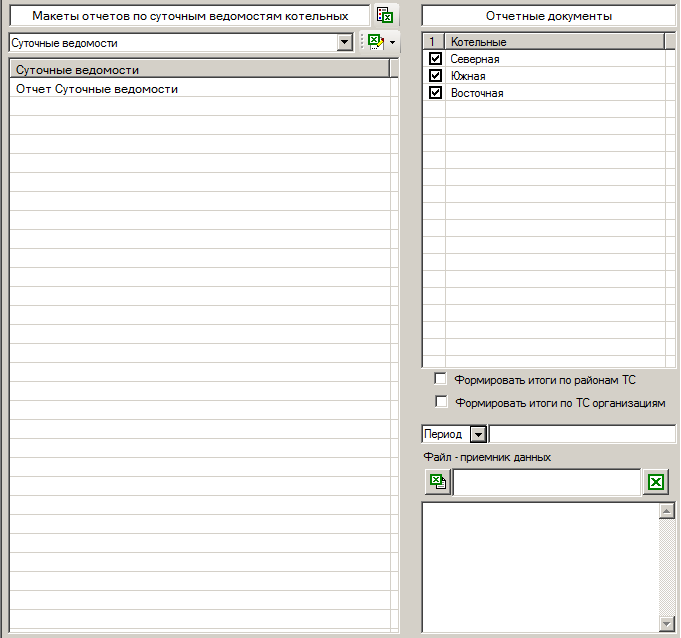Click the Файл-приемник данных path field
681x638 pixels.
click(546, 482)
